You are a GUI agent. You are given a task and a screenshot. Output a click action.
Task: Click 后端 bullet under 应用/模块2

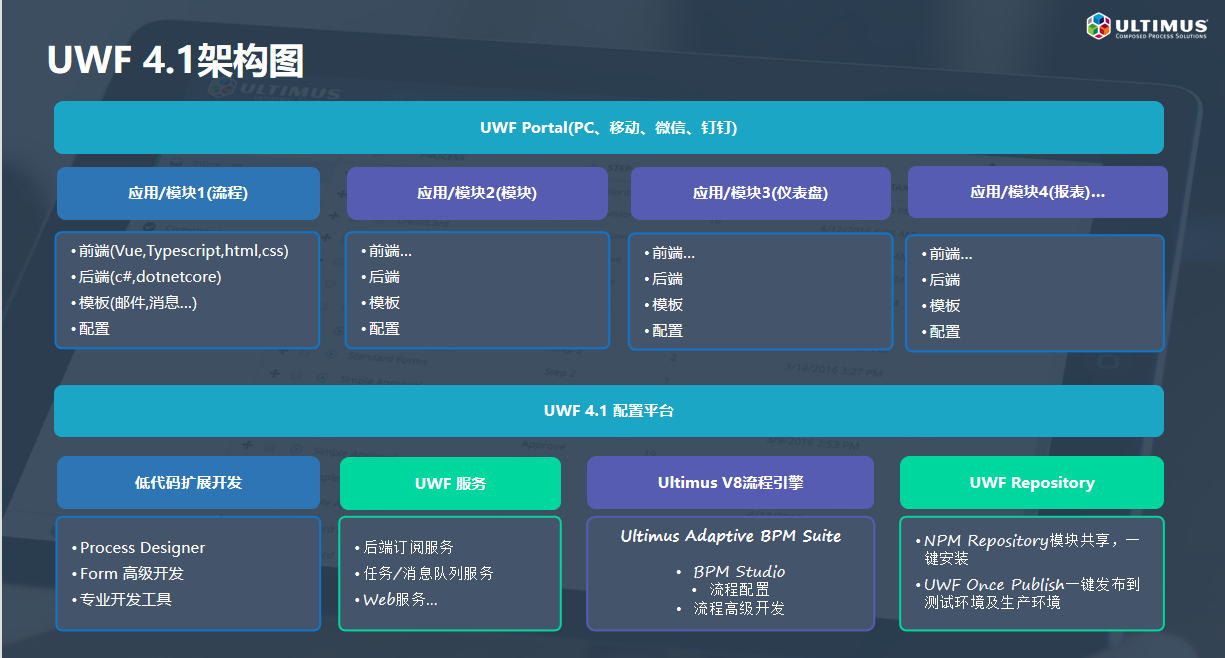[x=380, y=277]
